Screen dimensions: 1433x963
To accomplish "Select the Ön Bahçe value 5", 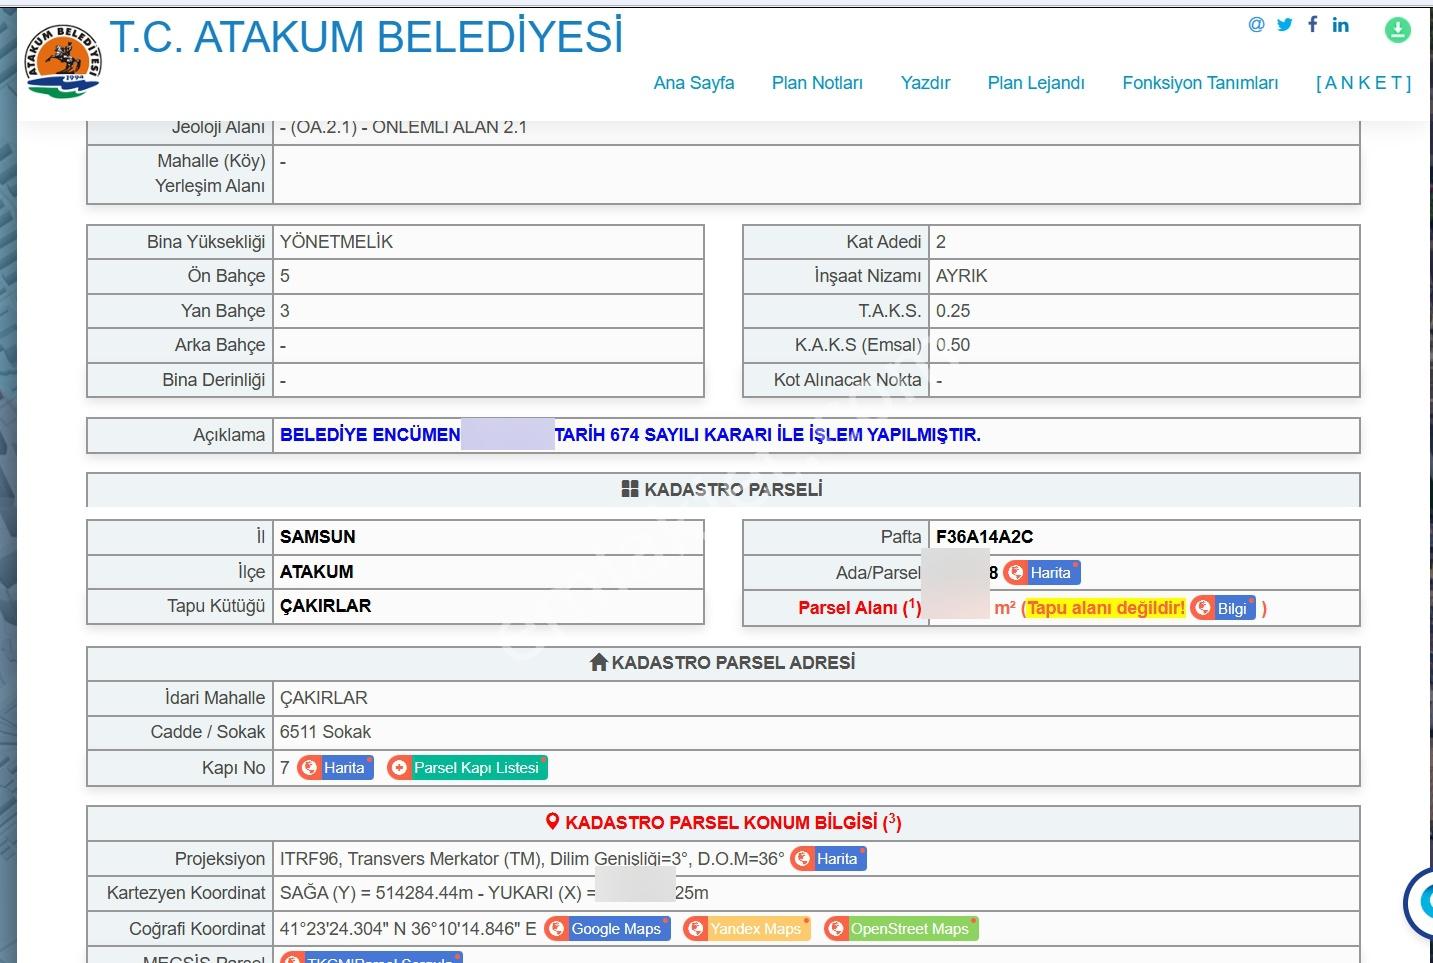I will click(x=285, y=276).
